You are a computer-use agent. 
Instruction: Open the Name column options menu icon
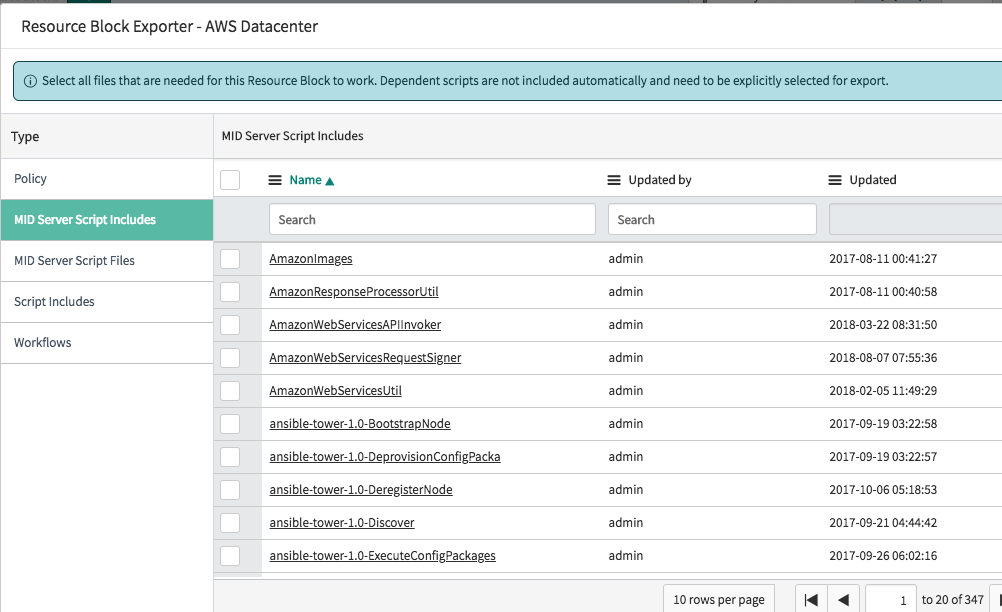point(275,180)
